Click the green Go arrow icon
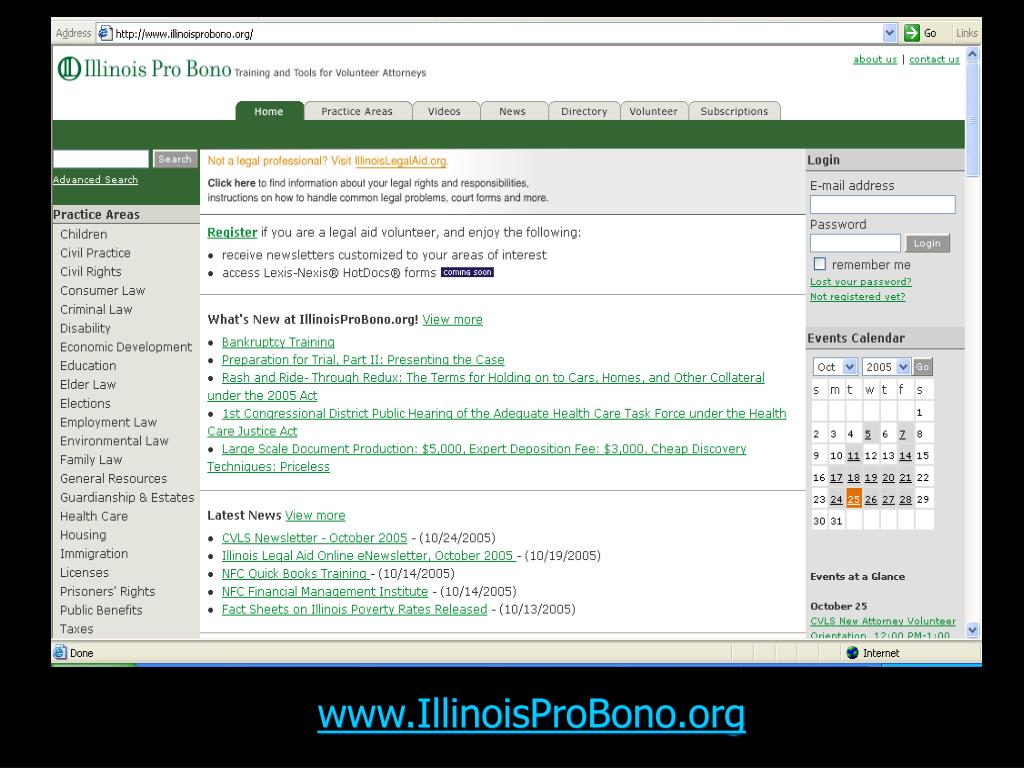This screenshot has width=1024, height=768. coord(912,33)
